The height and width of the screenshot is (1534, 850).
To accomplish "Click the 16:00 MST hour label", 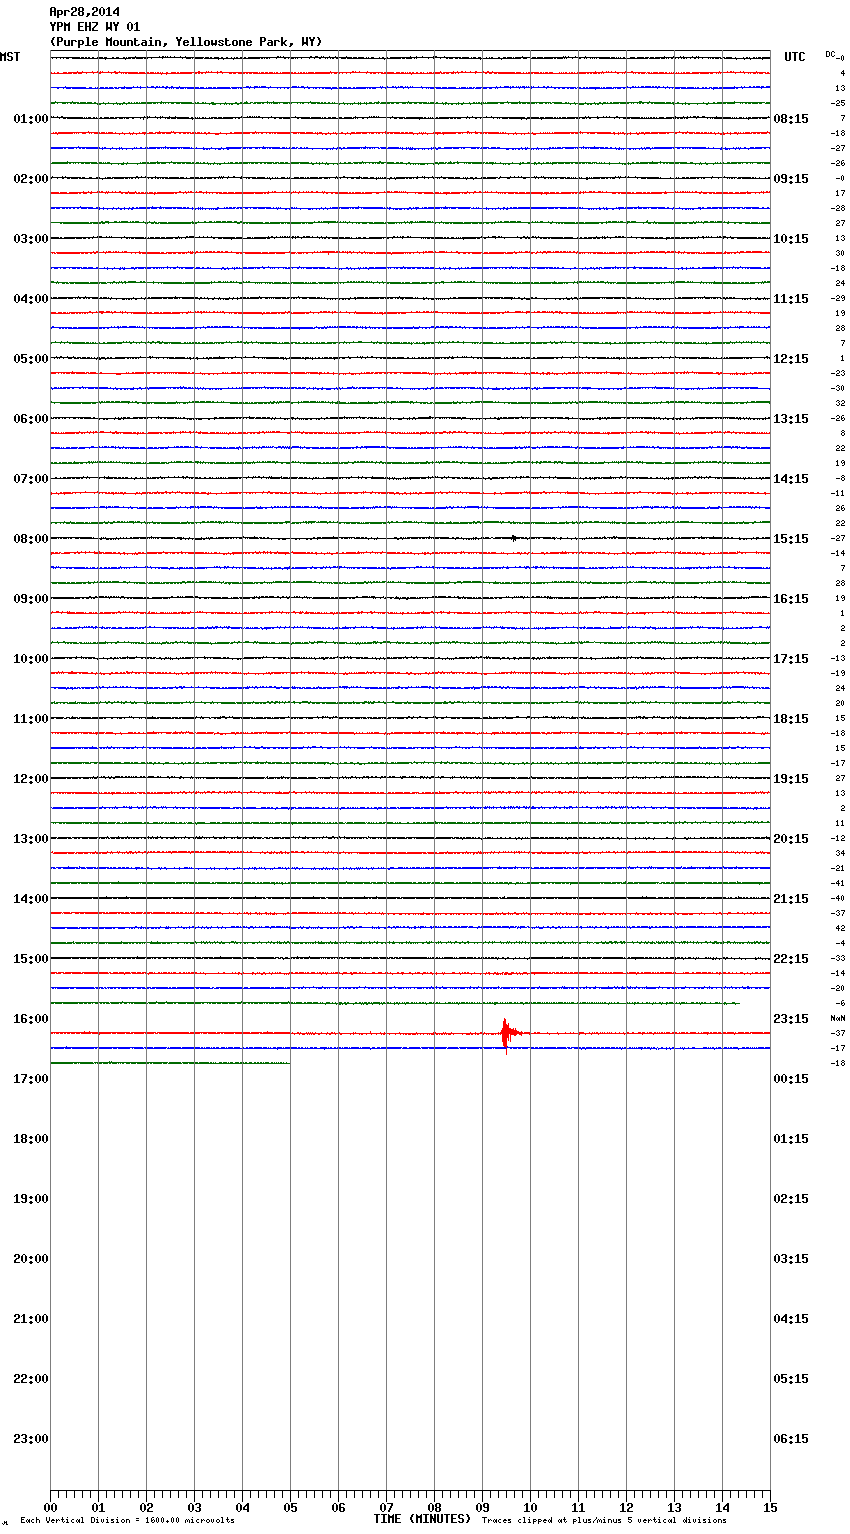I will (30, 1019).
